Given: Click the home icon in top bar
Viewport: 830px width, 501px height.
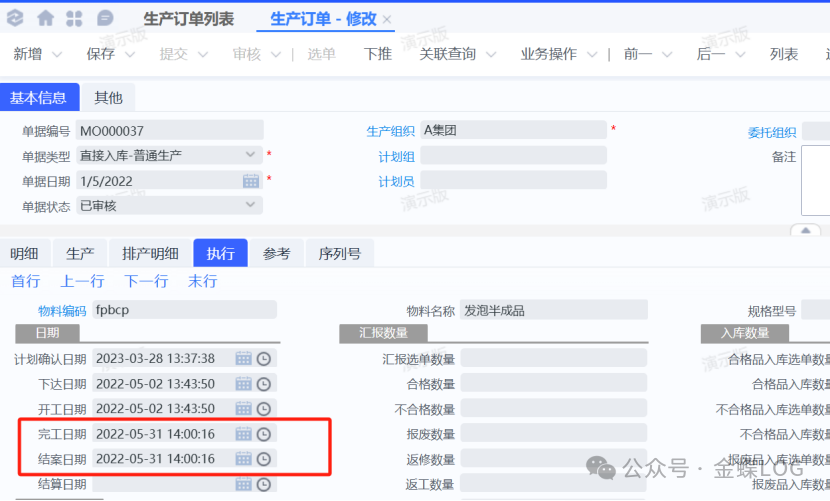Looking at the screenshot, I should click(46, 18).
